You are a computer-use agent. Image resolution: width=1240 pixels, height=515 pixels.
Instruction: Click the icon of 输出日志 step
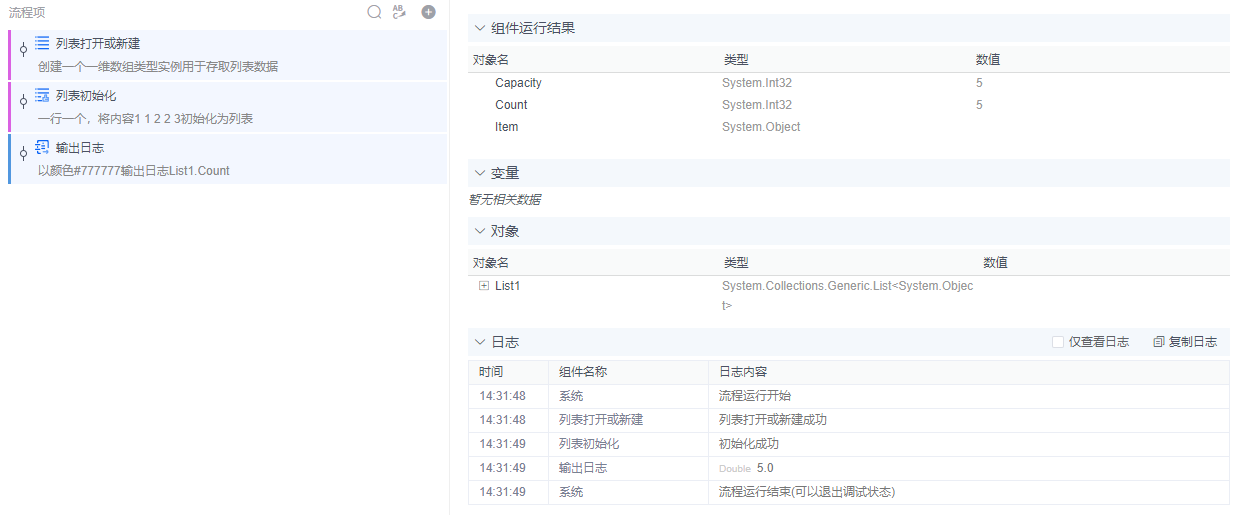[42, 147]
